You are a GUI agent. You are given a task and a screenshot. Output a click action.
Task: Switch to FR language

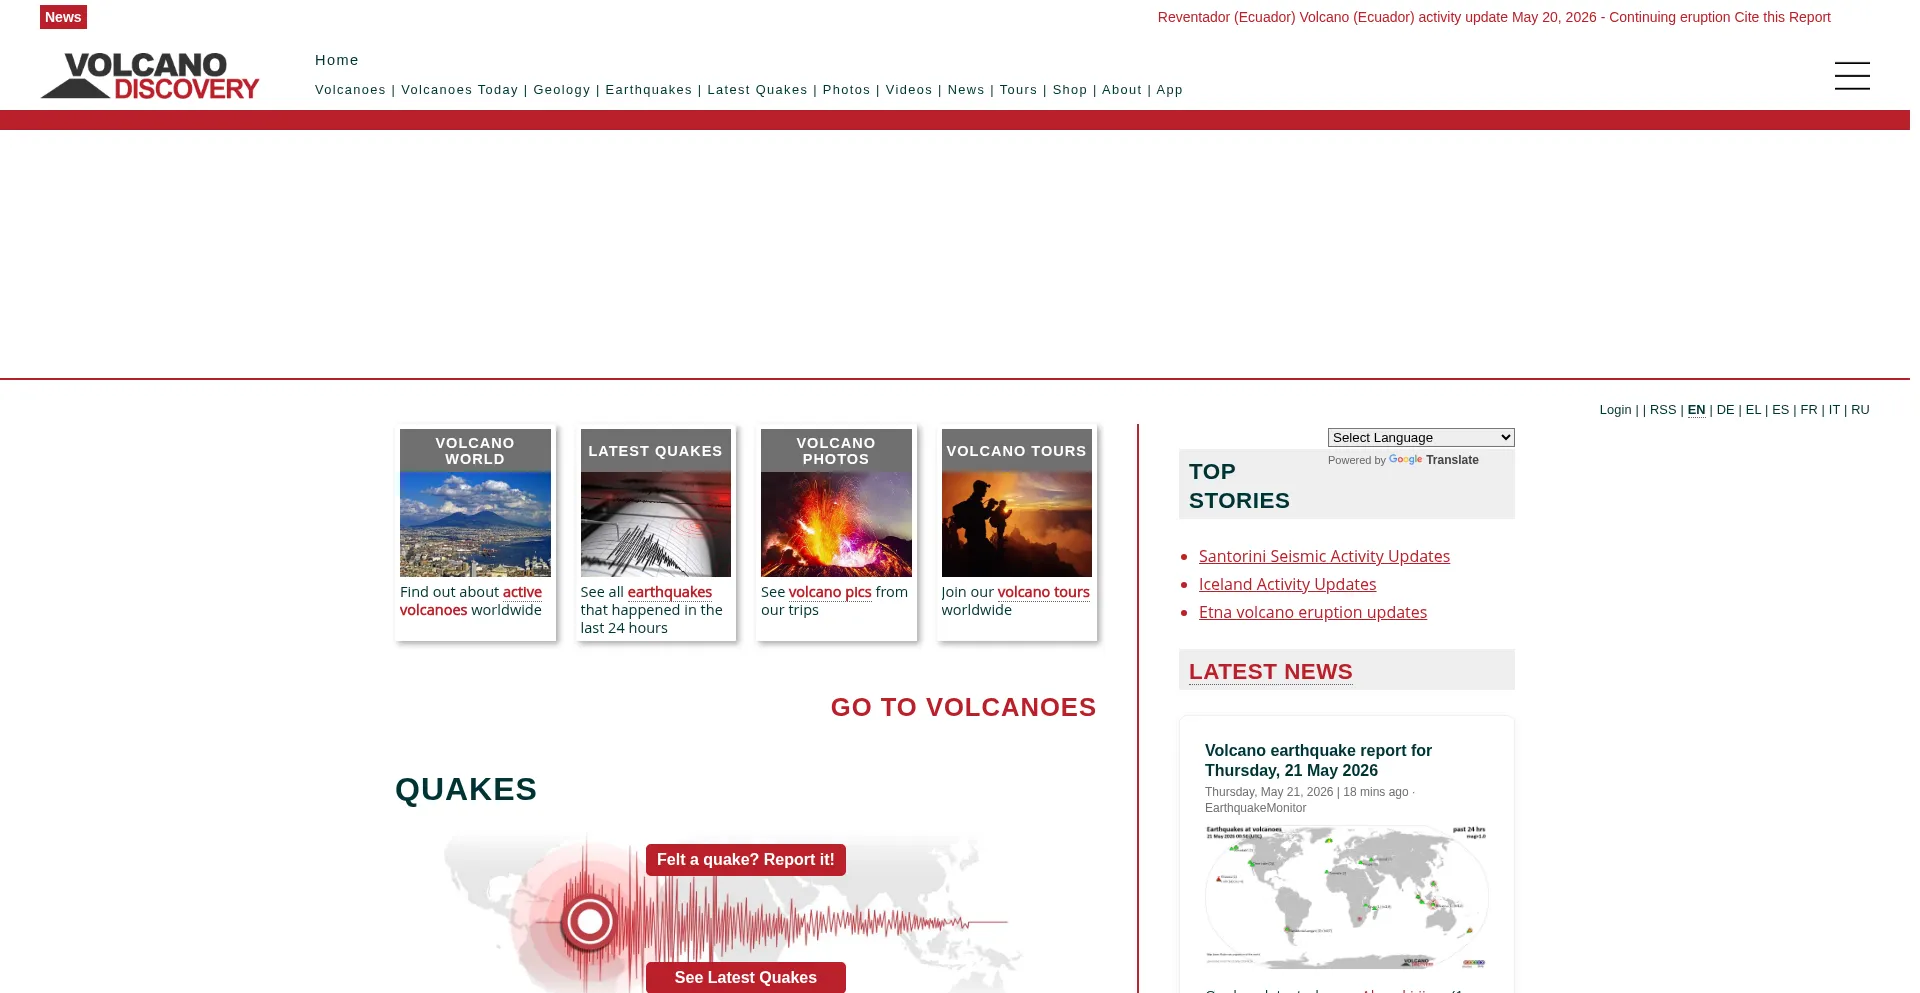point(1809,410)
